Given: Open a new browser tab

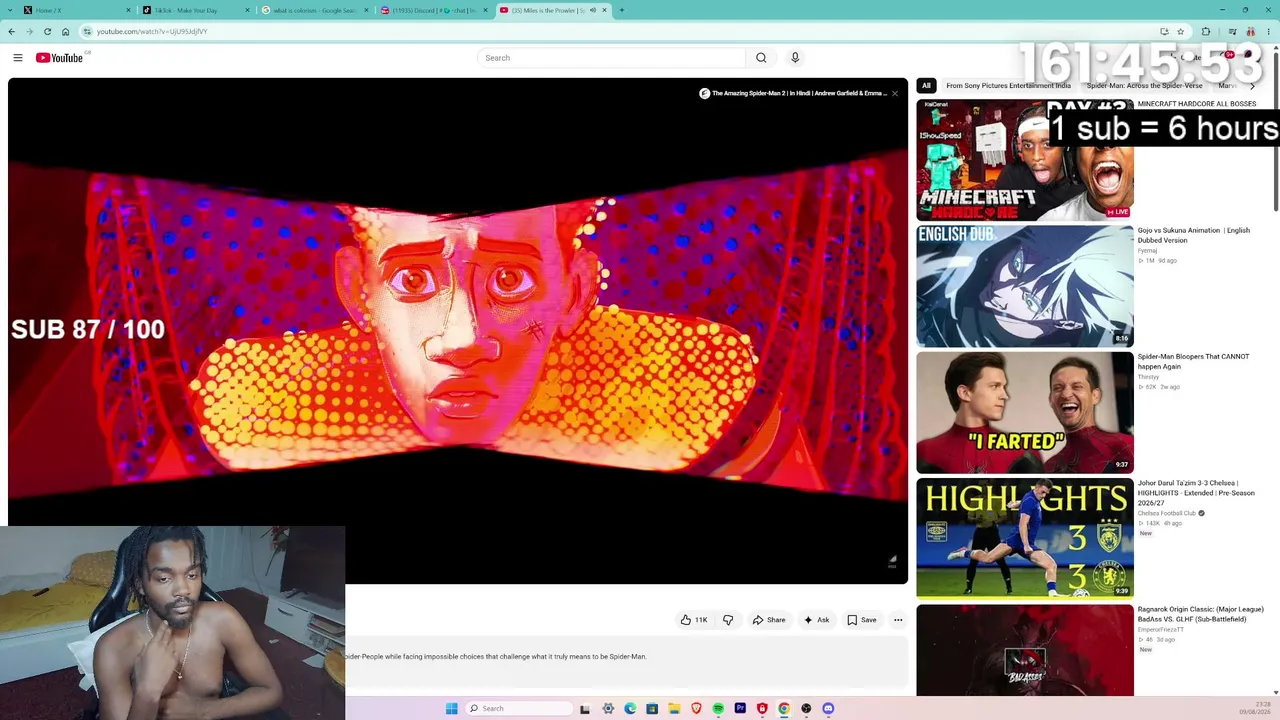Looking at the screenshot, I should tap(622, 10).
